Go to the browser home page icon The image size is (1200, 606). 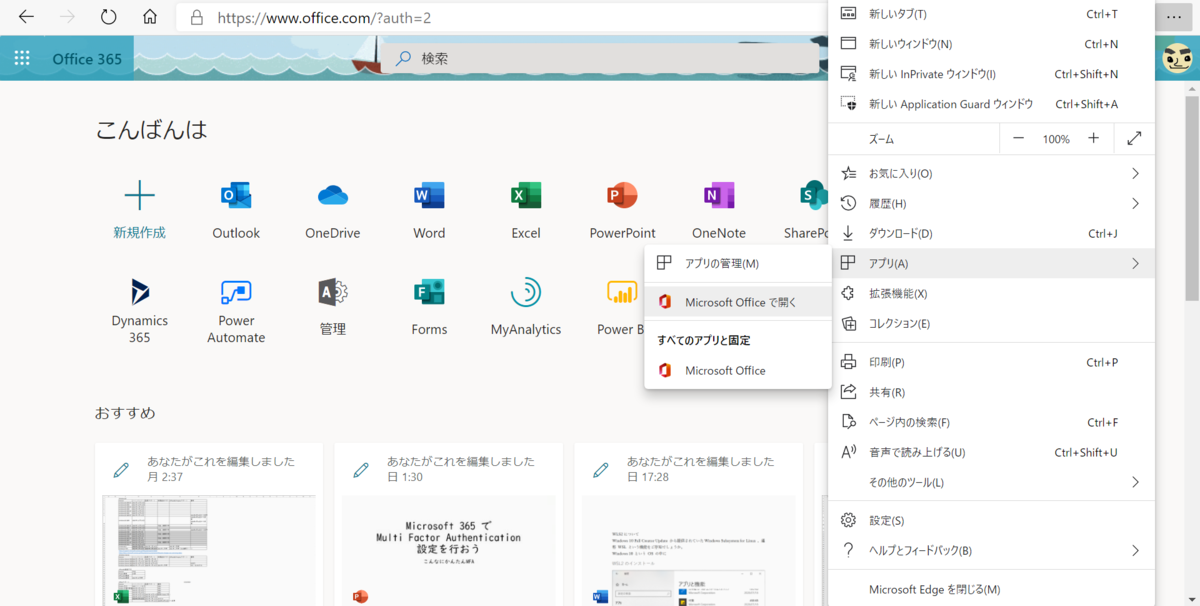tap(150, 18)
